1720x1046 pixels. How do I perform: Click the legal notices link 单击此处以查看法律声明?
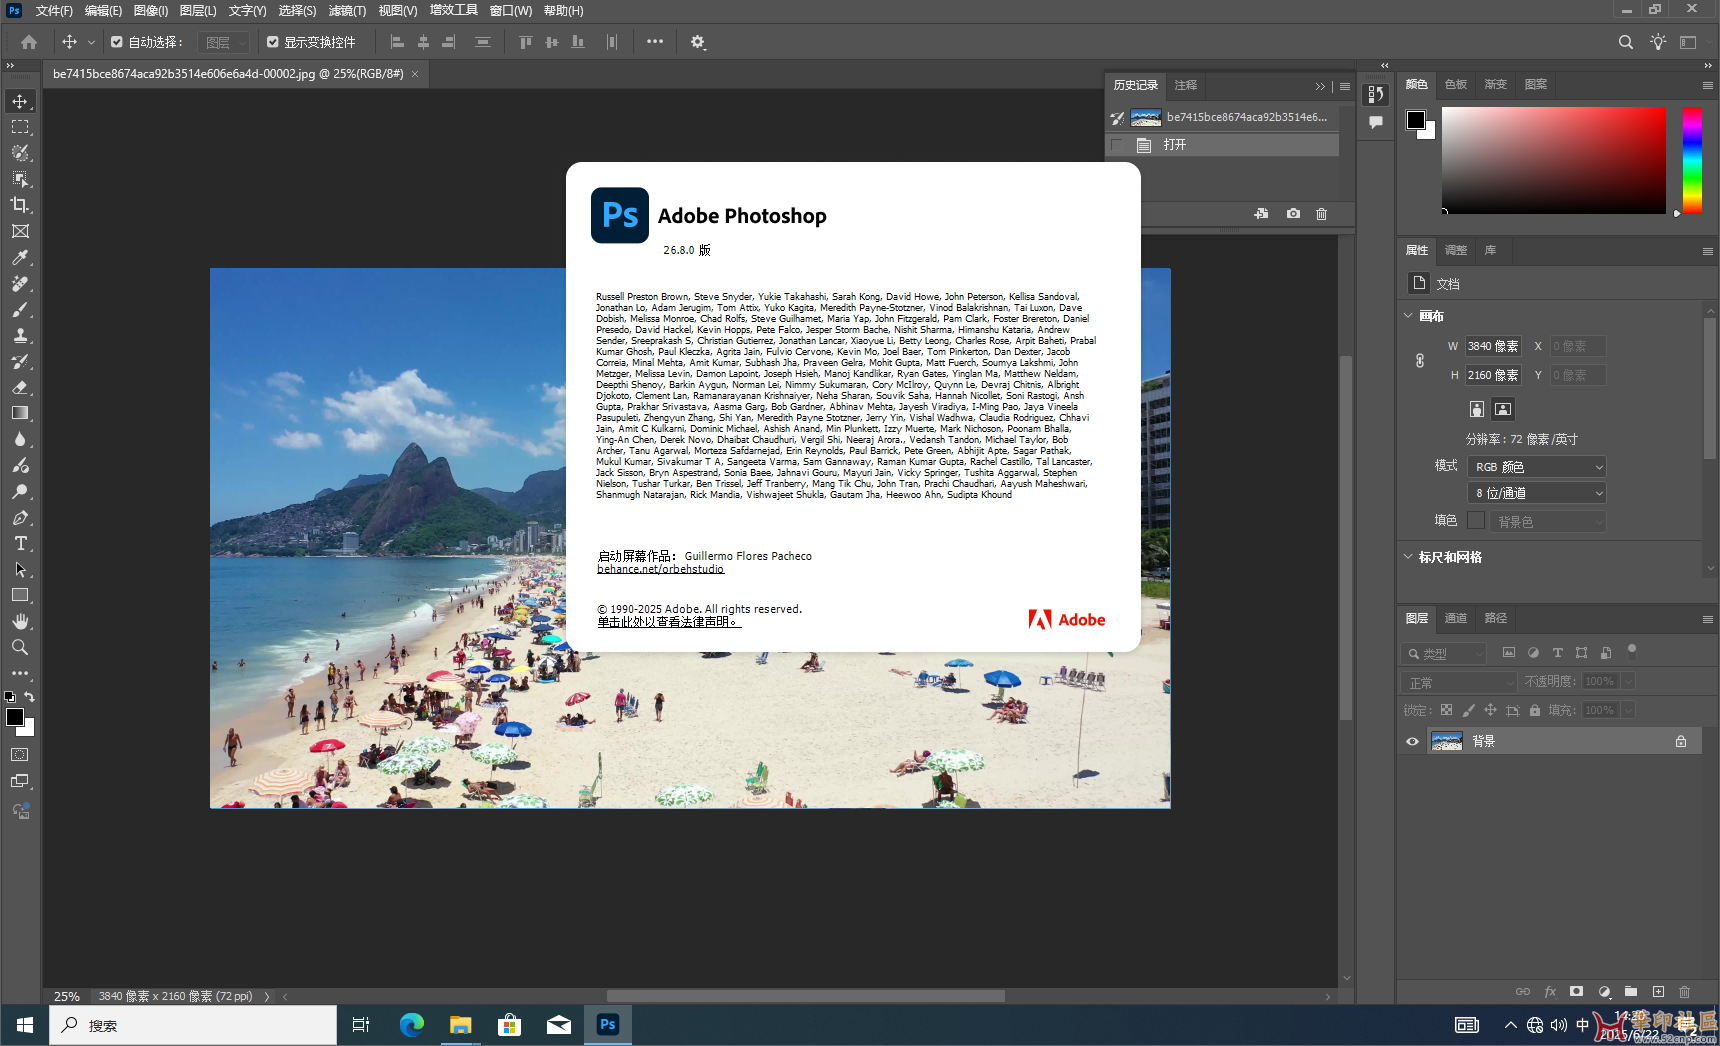(x=669, y=622)
